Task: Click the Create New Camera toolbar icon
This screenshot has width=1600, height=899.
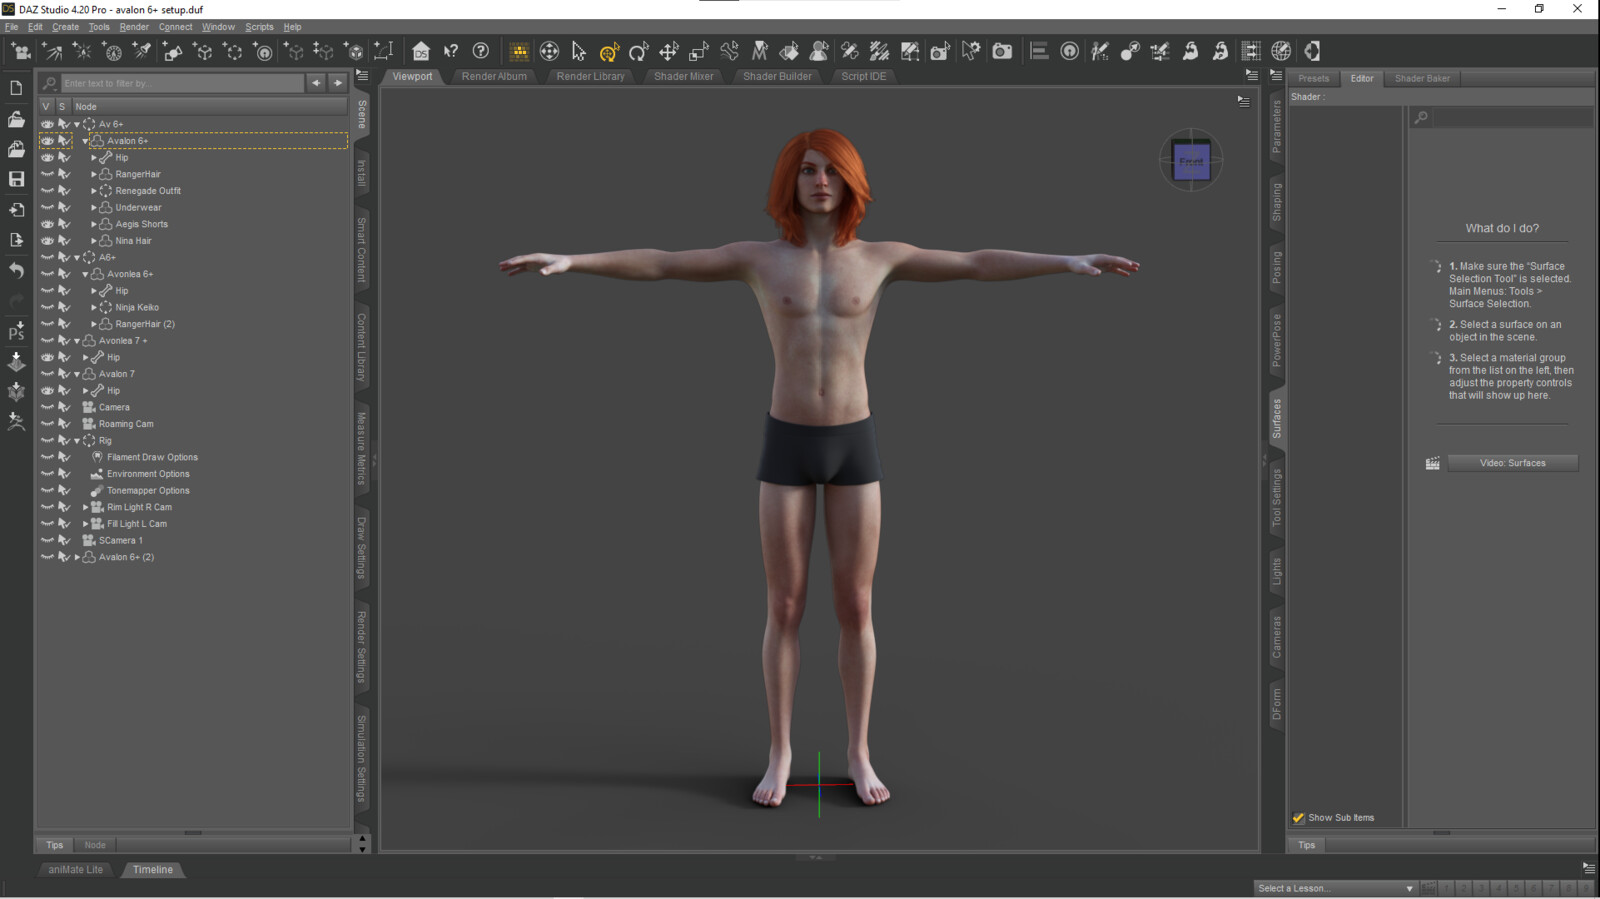Action: [x=21, y=51]
